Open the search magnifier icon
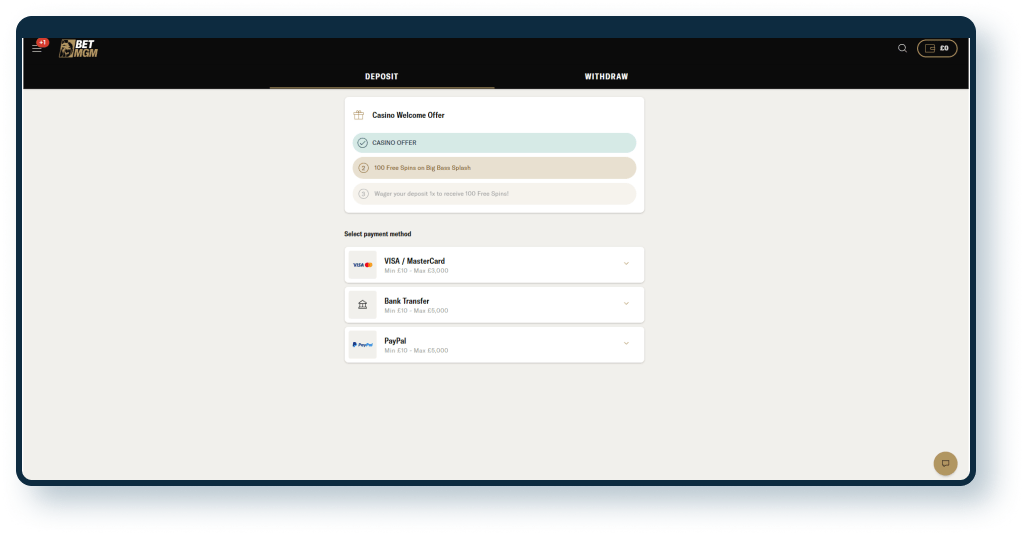 tap(902, 48)
